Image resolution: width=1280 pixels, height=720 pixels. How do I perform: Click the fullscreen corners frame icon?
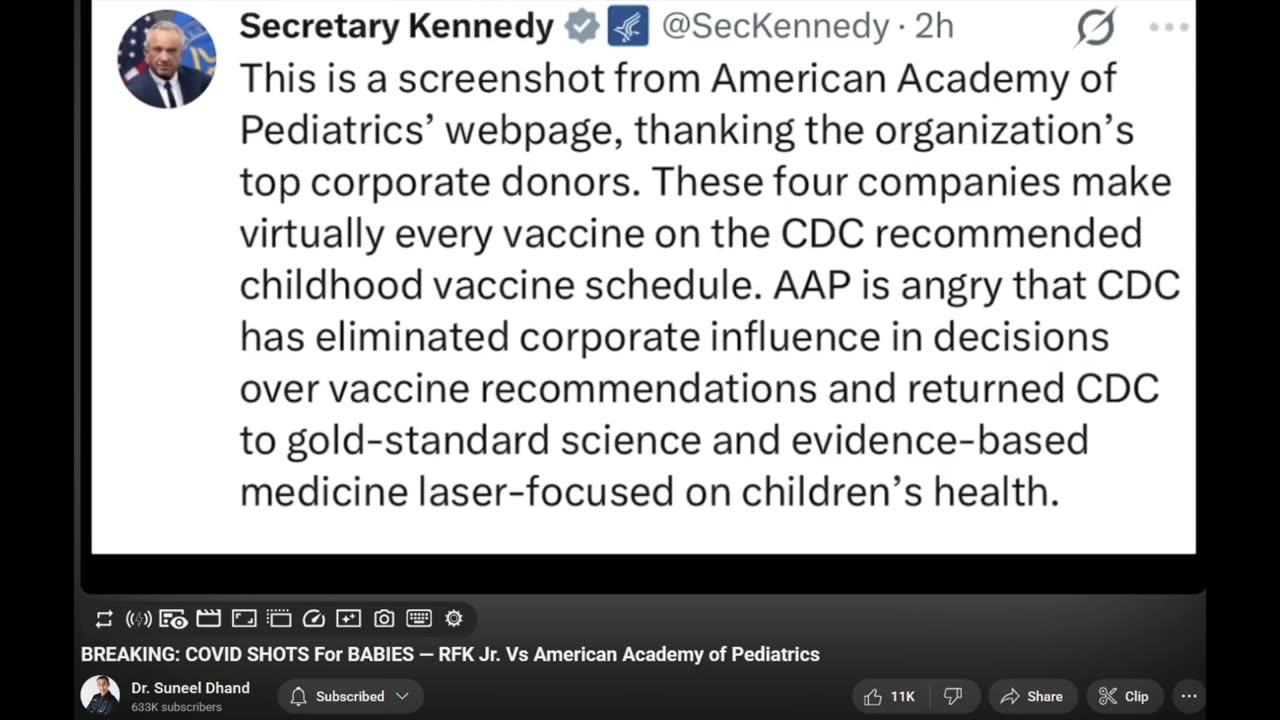tap(244, 619)
